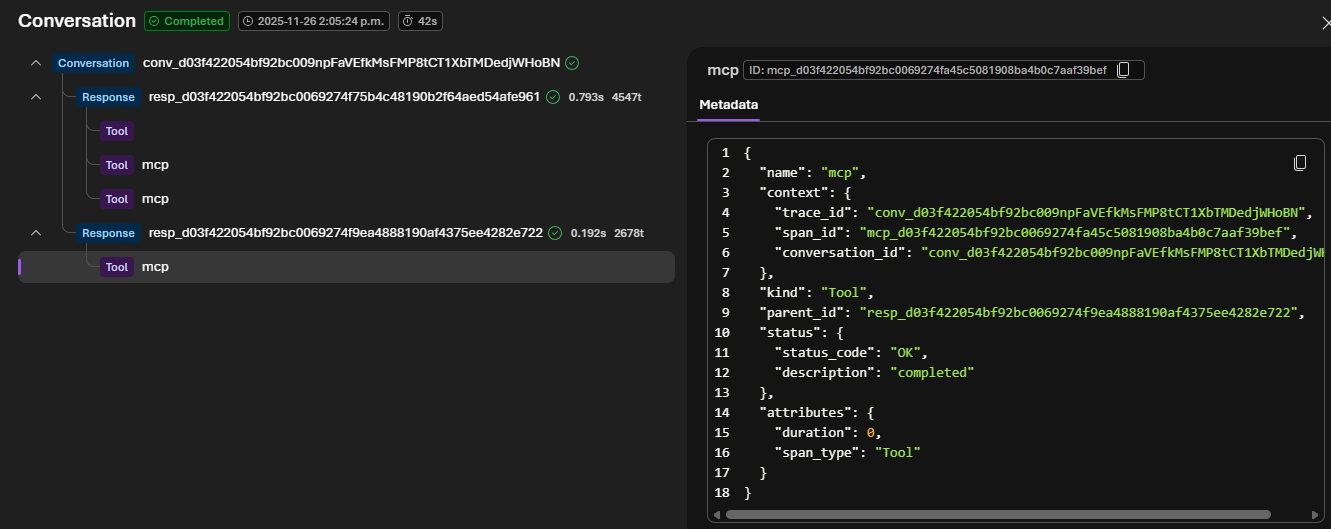Click the "kind": "Tool" line
This screenshot has height=529, width=1331.
tap(817, 292)
